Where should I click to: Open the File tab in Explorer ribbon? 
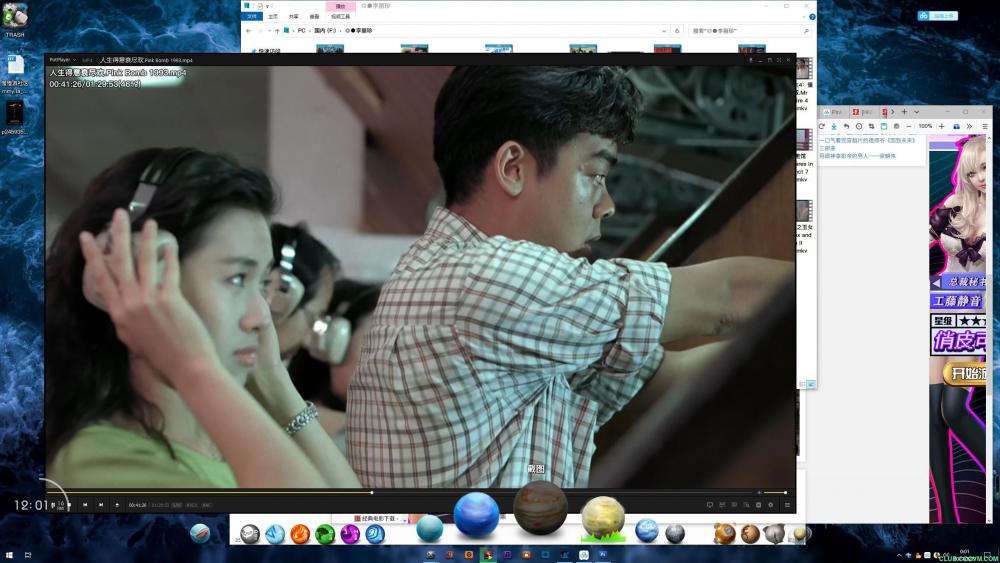[252, 16]
